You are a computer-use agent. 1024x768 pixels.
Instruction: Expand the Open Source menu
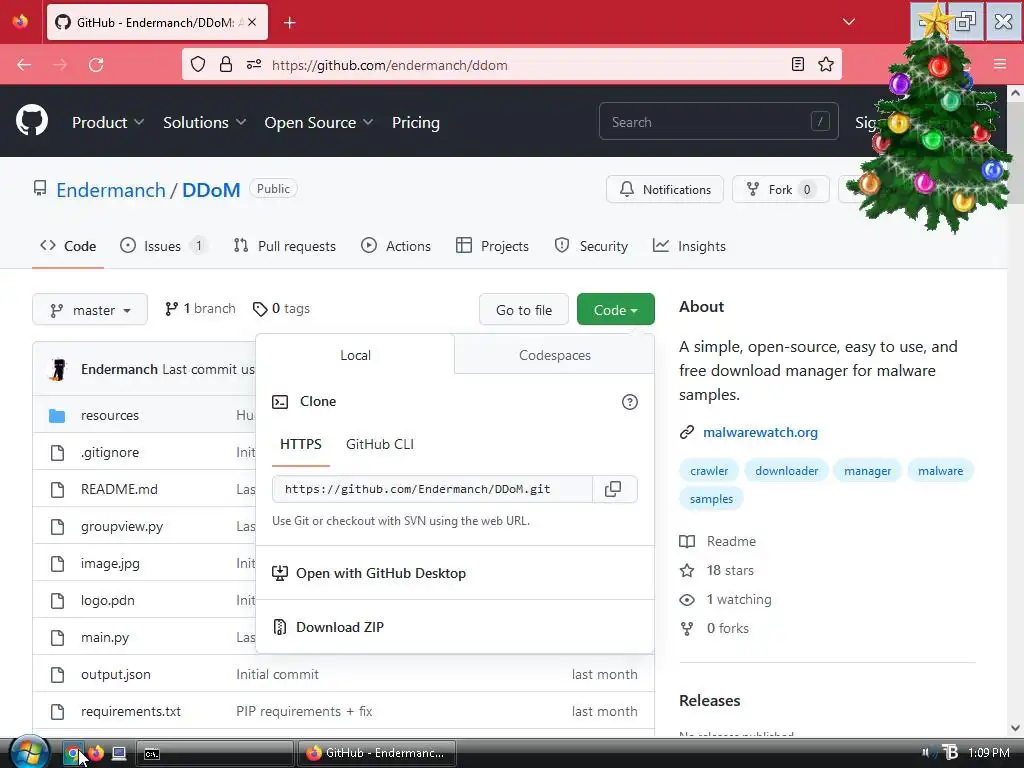(x=319, y=122)
